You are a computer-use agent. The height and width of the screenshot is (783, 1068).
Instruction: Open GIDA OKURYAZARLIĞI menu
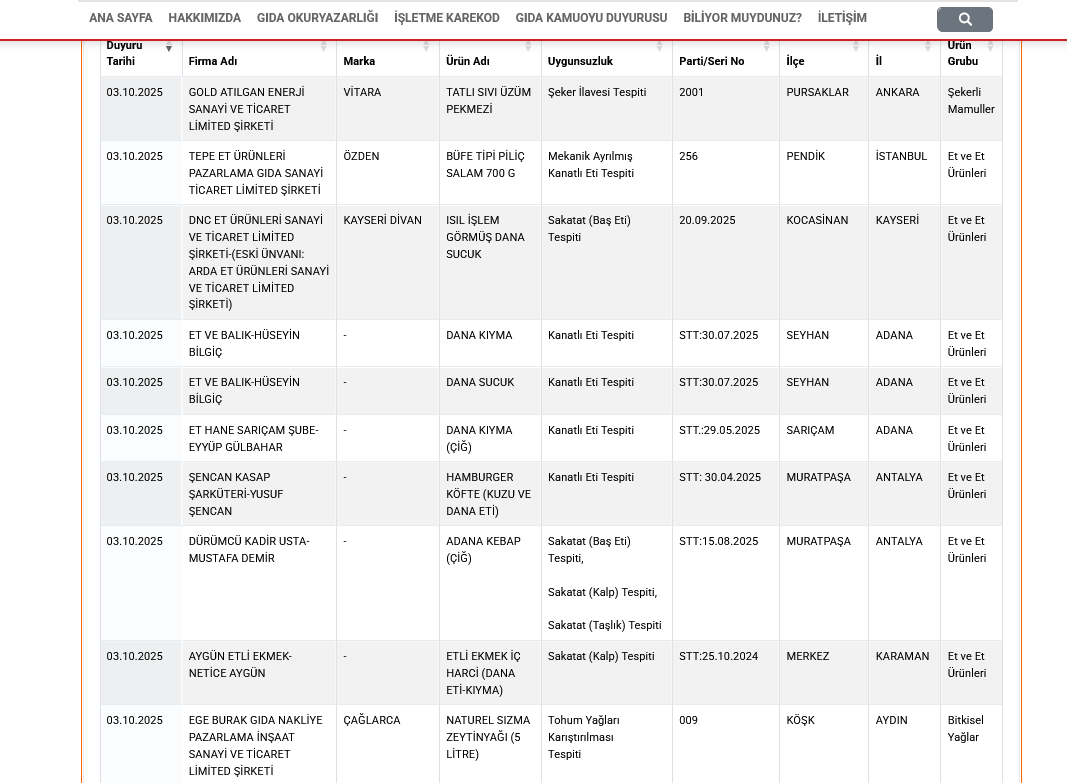coord(317,18)
